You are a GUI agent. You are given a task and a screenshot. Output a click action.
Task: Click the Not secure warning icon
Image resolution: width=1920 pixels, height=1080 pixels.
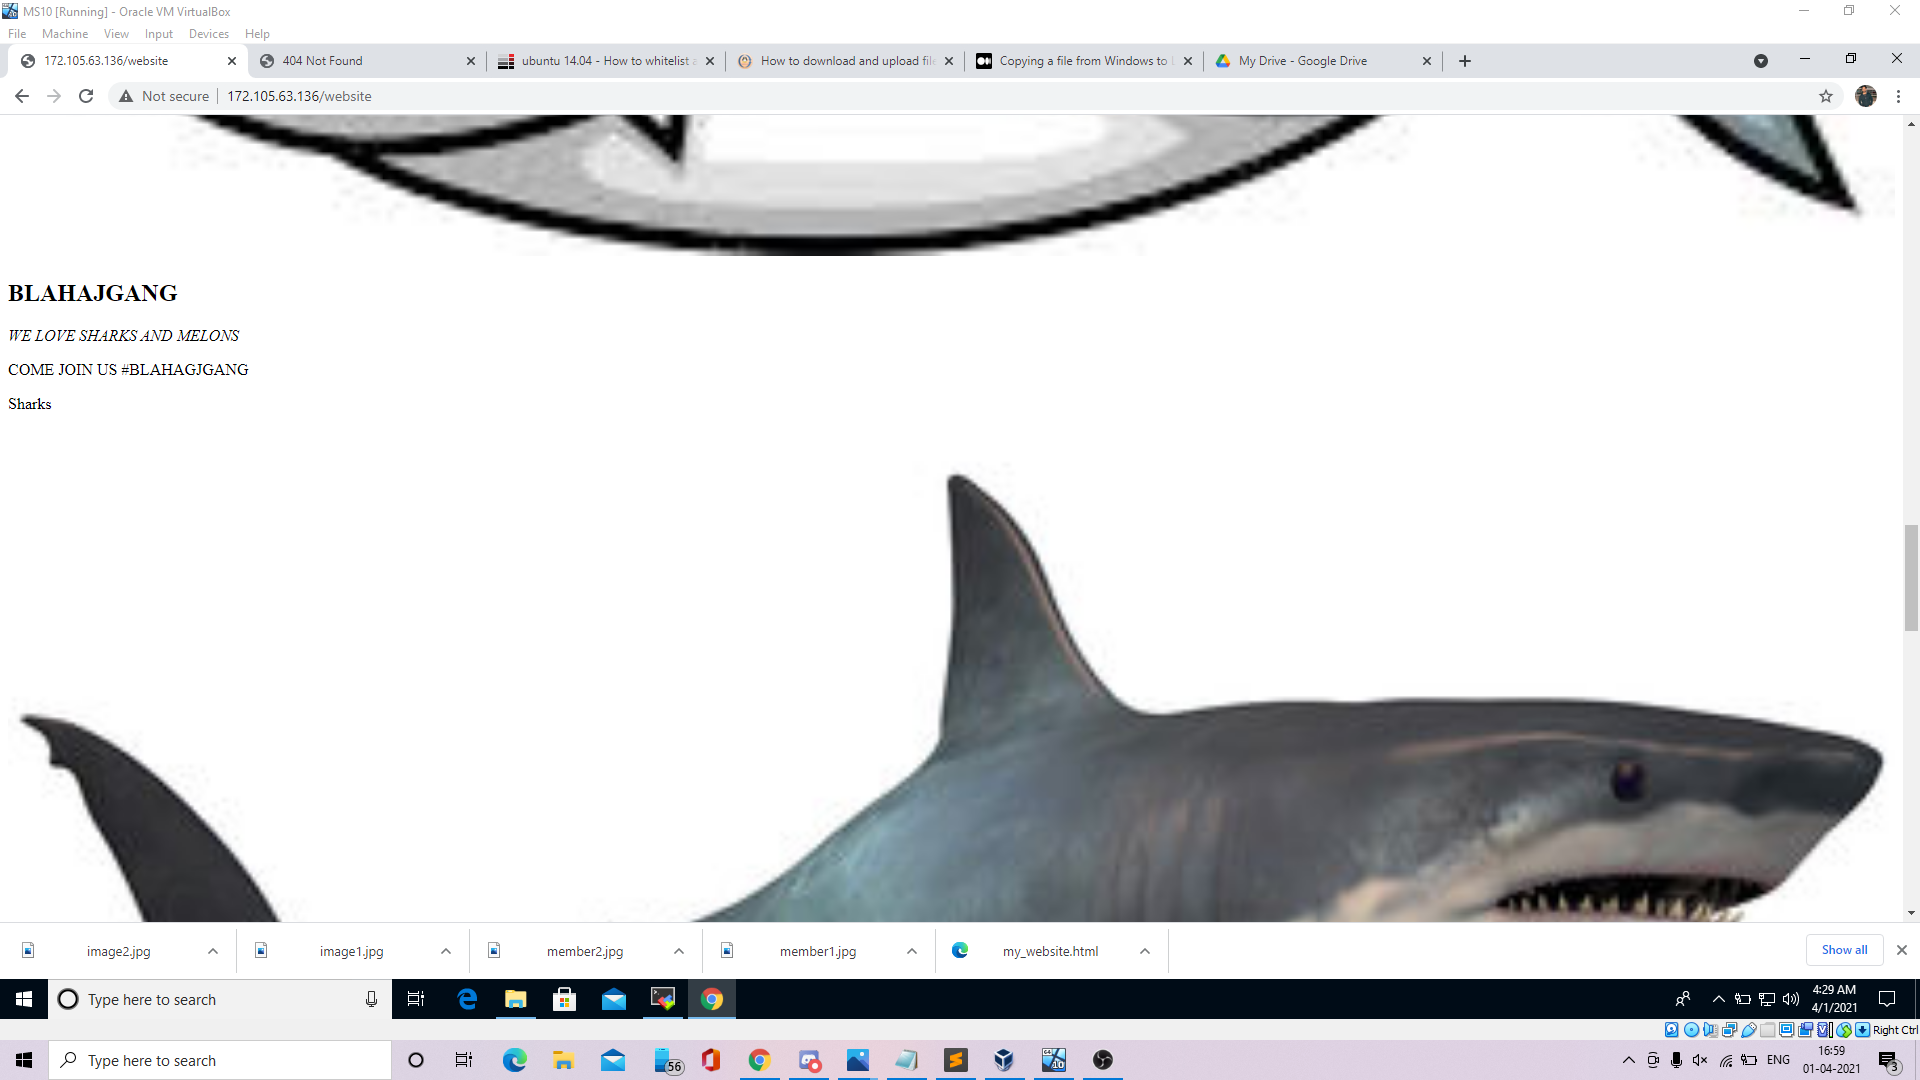(x=126, y=96)
